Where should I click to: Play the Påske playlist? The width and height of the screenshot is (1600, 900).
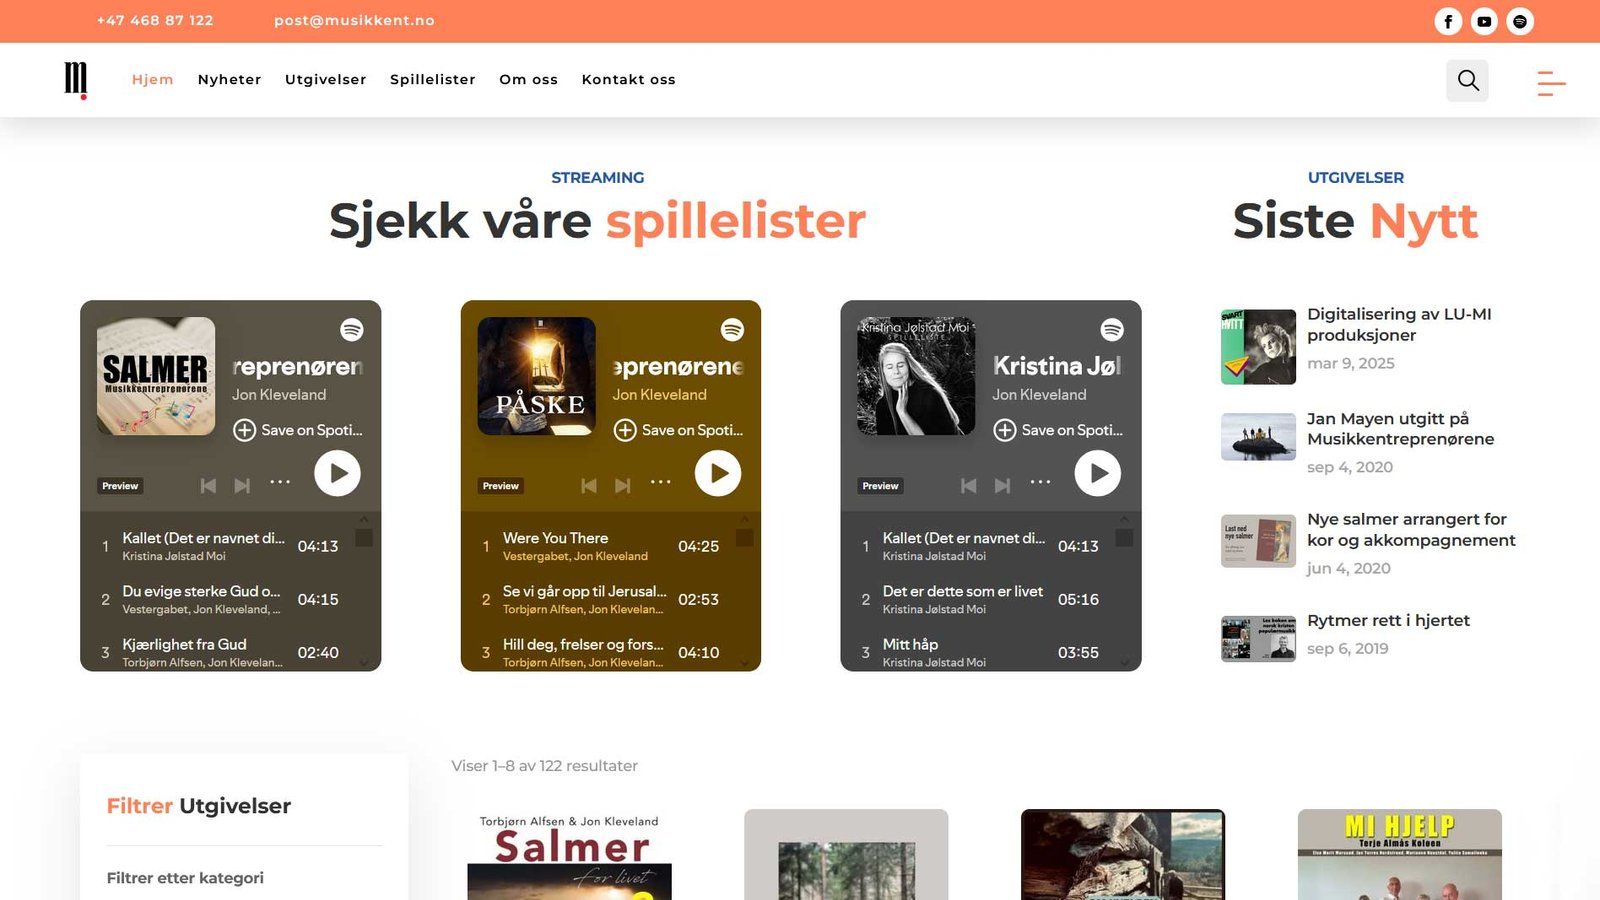click(718, 473)
